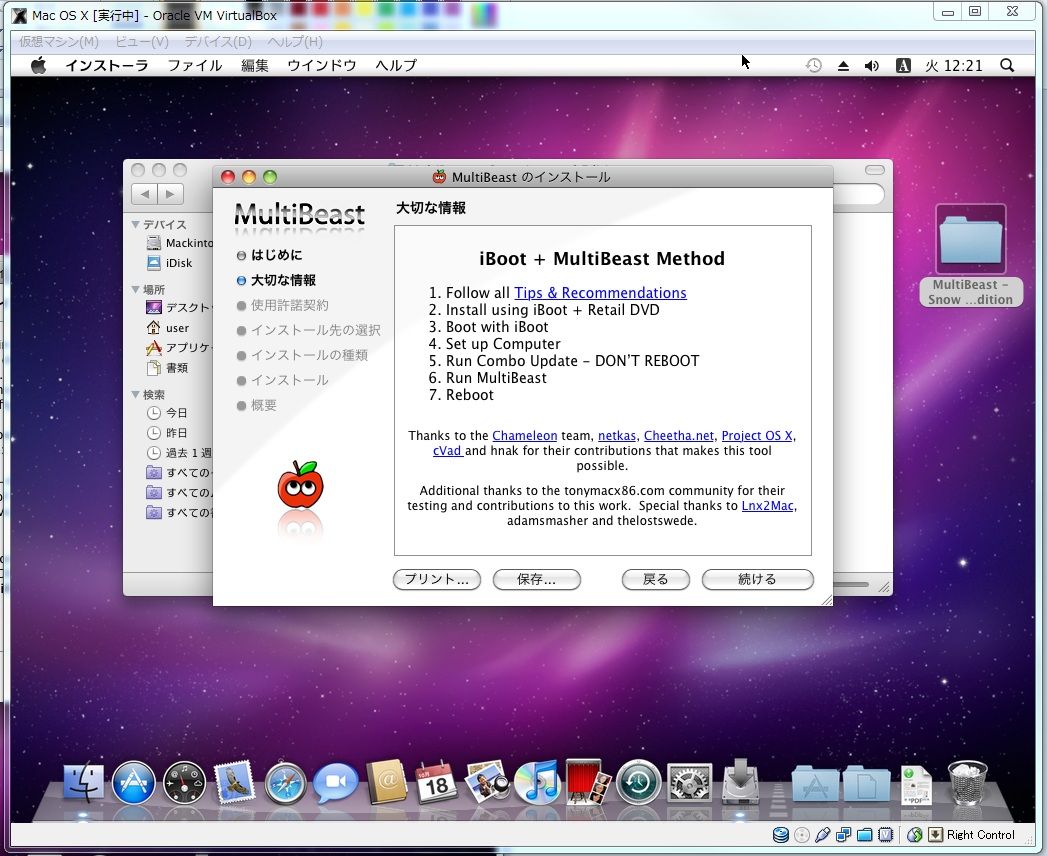
Task: Open the Chameleon link
Action: point(525,435)
